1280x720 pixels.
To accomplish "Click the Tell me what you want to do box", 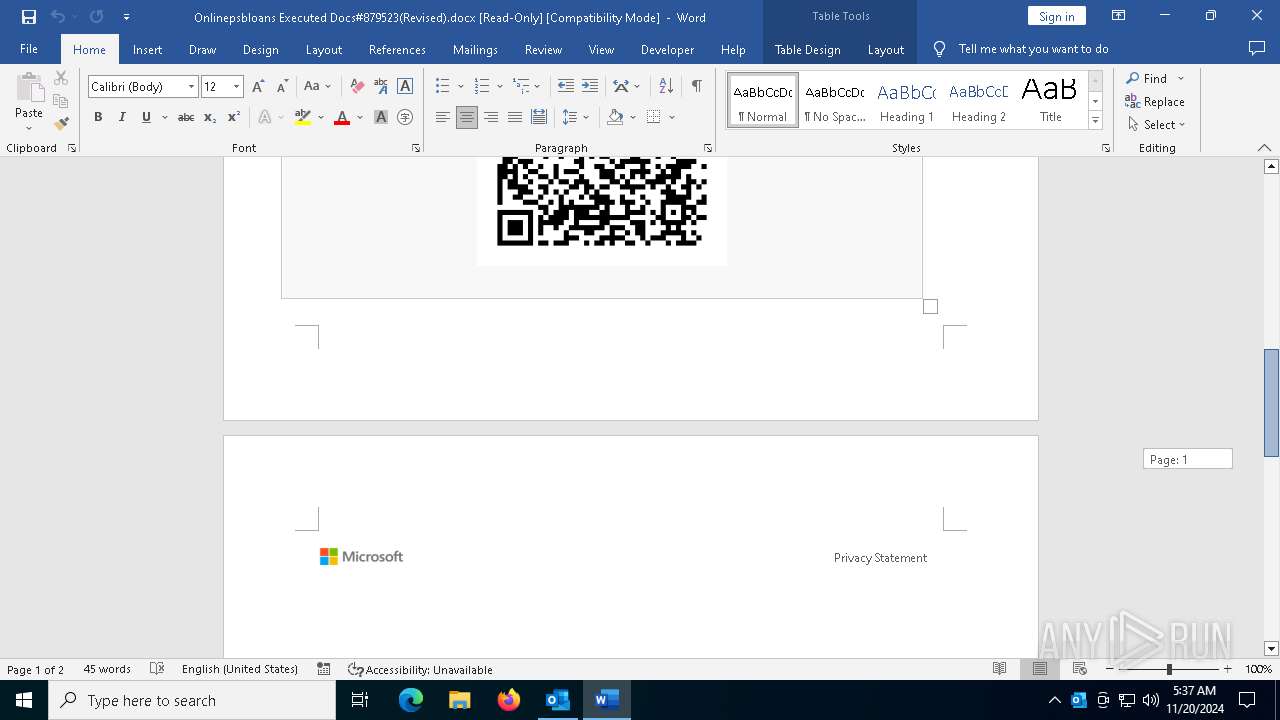I will (1033, 49).
